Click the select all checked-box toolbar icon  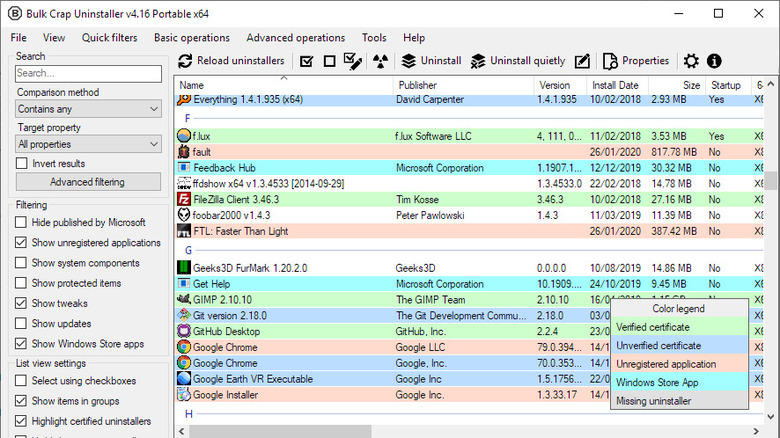306,61
